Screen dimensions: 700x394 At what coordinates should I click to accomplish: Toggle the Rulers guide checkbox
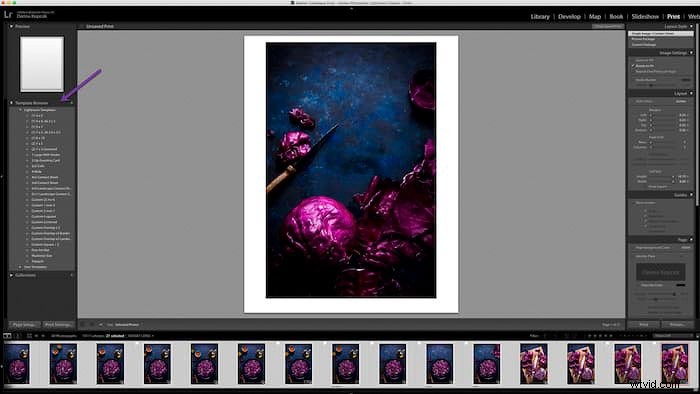pyautogui.click(x=645, y=211)
